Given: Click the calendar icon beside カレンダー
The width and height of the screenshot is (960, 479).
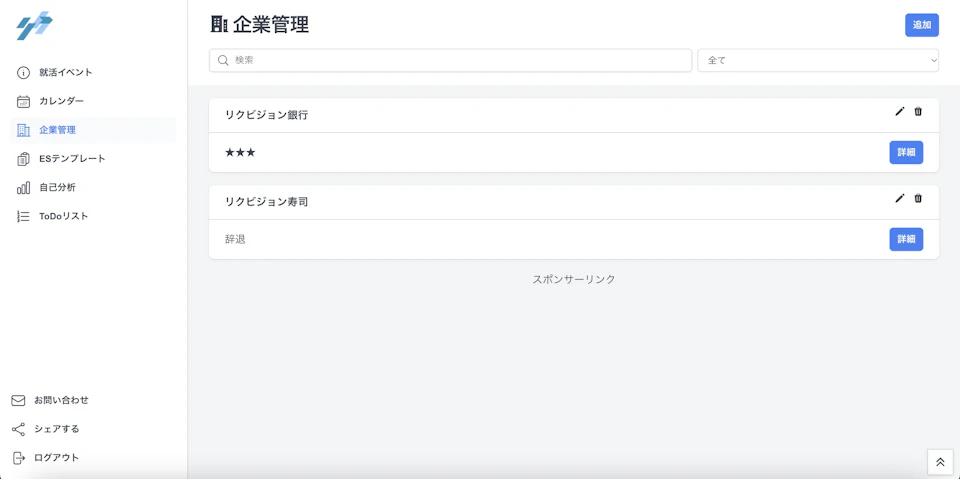Looking at the screenshot, I should (23, 102).
